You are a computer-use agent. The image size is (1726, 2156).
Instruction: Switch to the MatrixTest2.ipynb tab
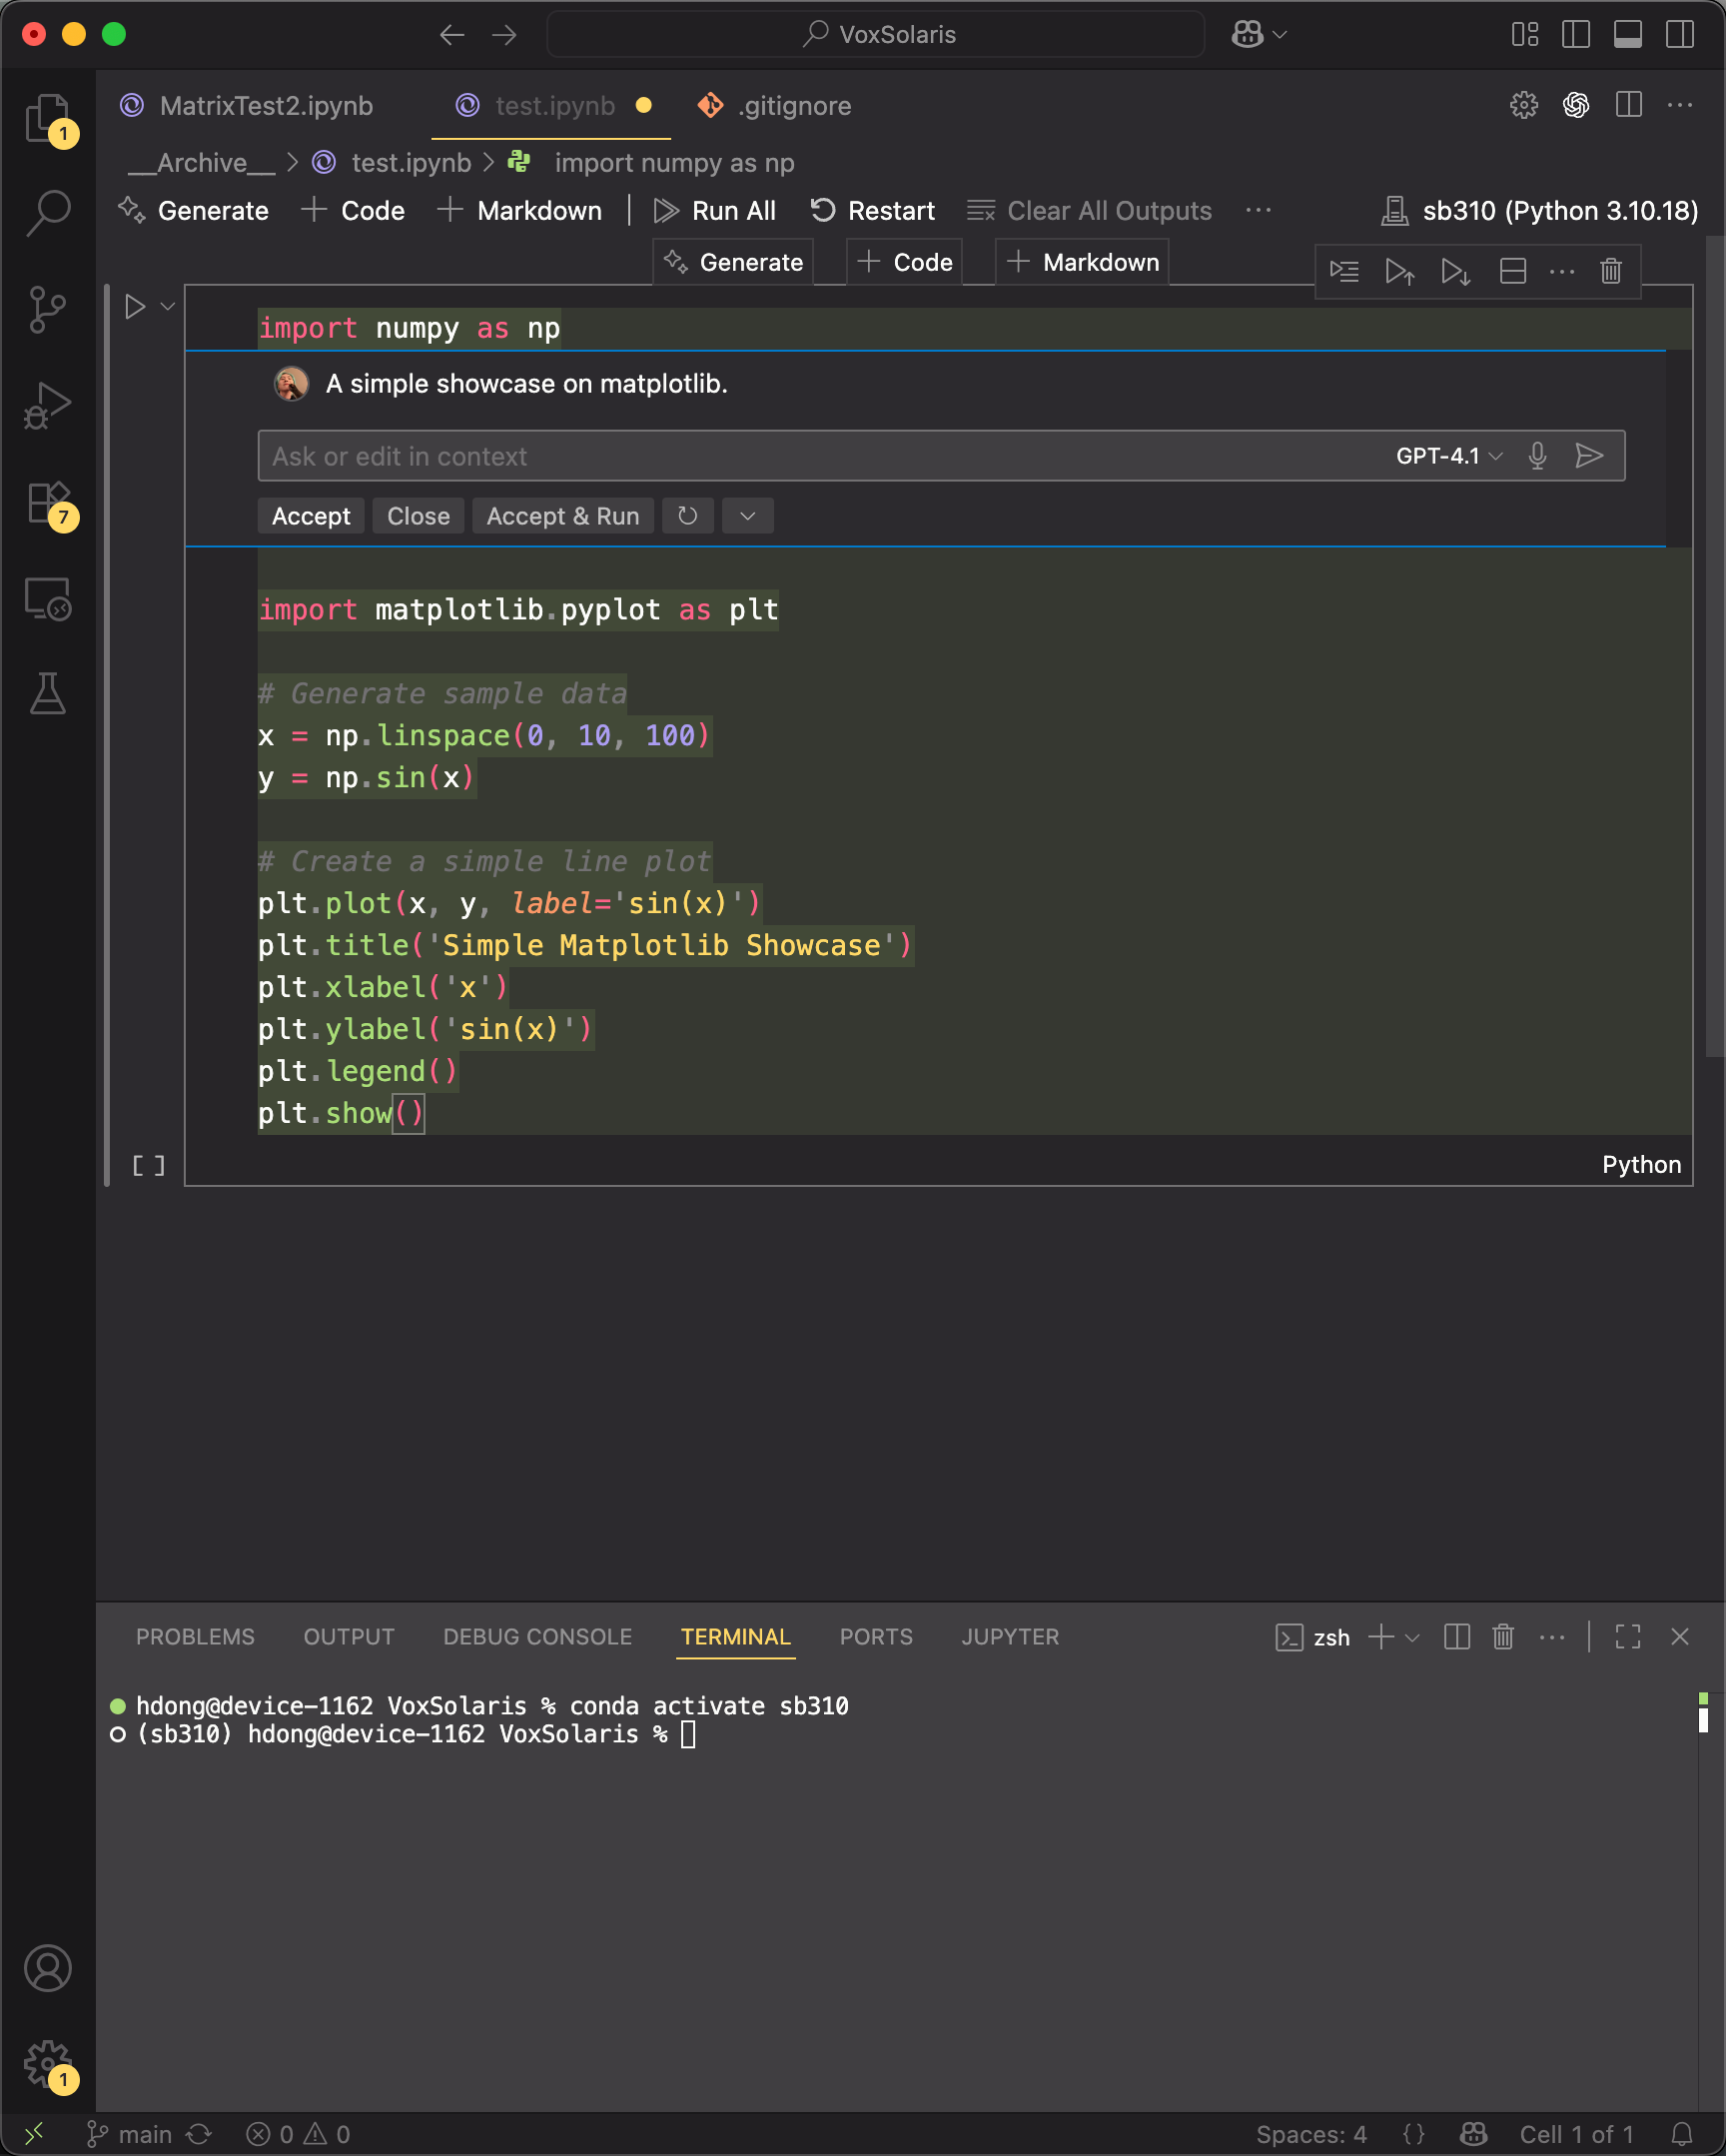pyautogui.click(x=265, y=106)
